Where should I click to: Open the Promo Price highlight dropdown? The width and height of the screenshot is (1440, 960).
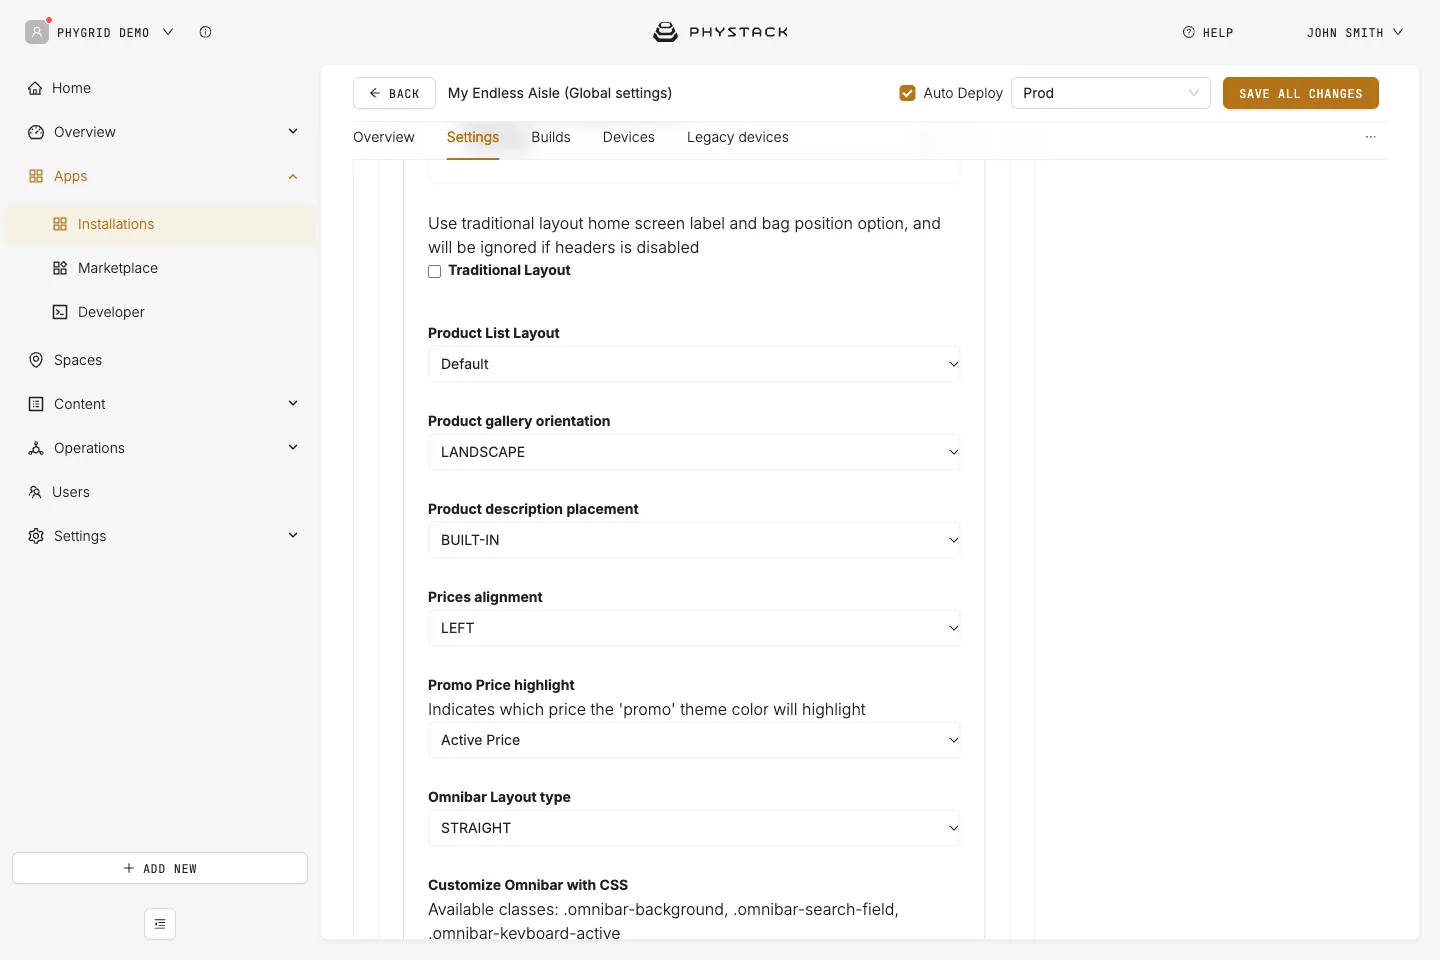[x=694, y=740]
